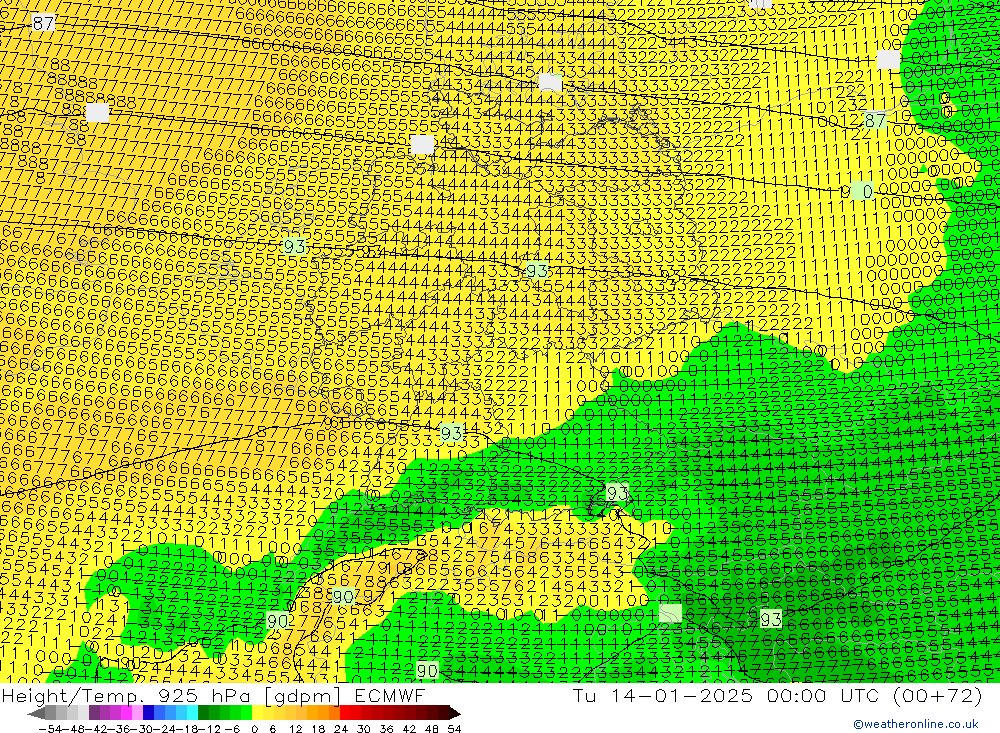Pick the bright yellow legend swatch above 0

click(x=257, y=713)
